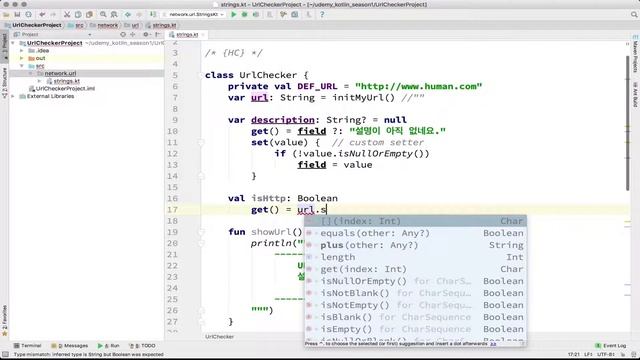Click the Open folder toolbar icon
Image resolution: width=640 pixels, height=360 pixels.
(6, 15)
